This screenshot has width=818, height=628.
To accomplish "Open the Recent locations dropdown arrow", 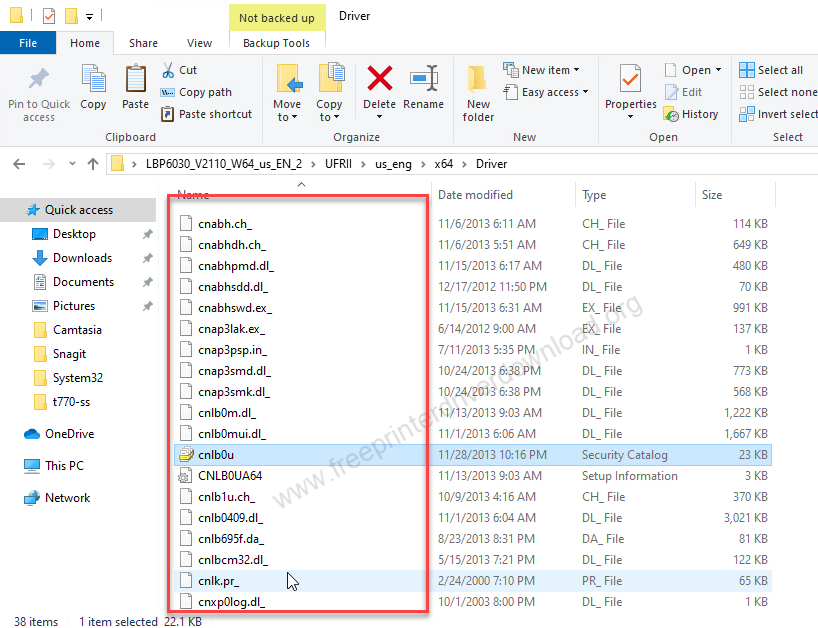I will (x=72, y=164).
